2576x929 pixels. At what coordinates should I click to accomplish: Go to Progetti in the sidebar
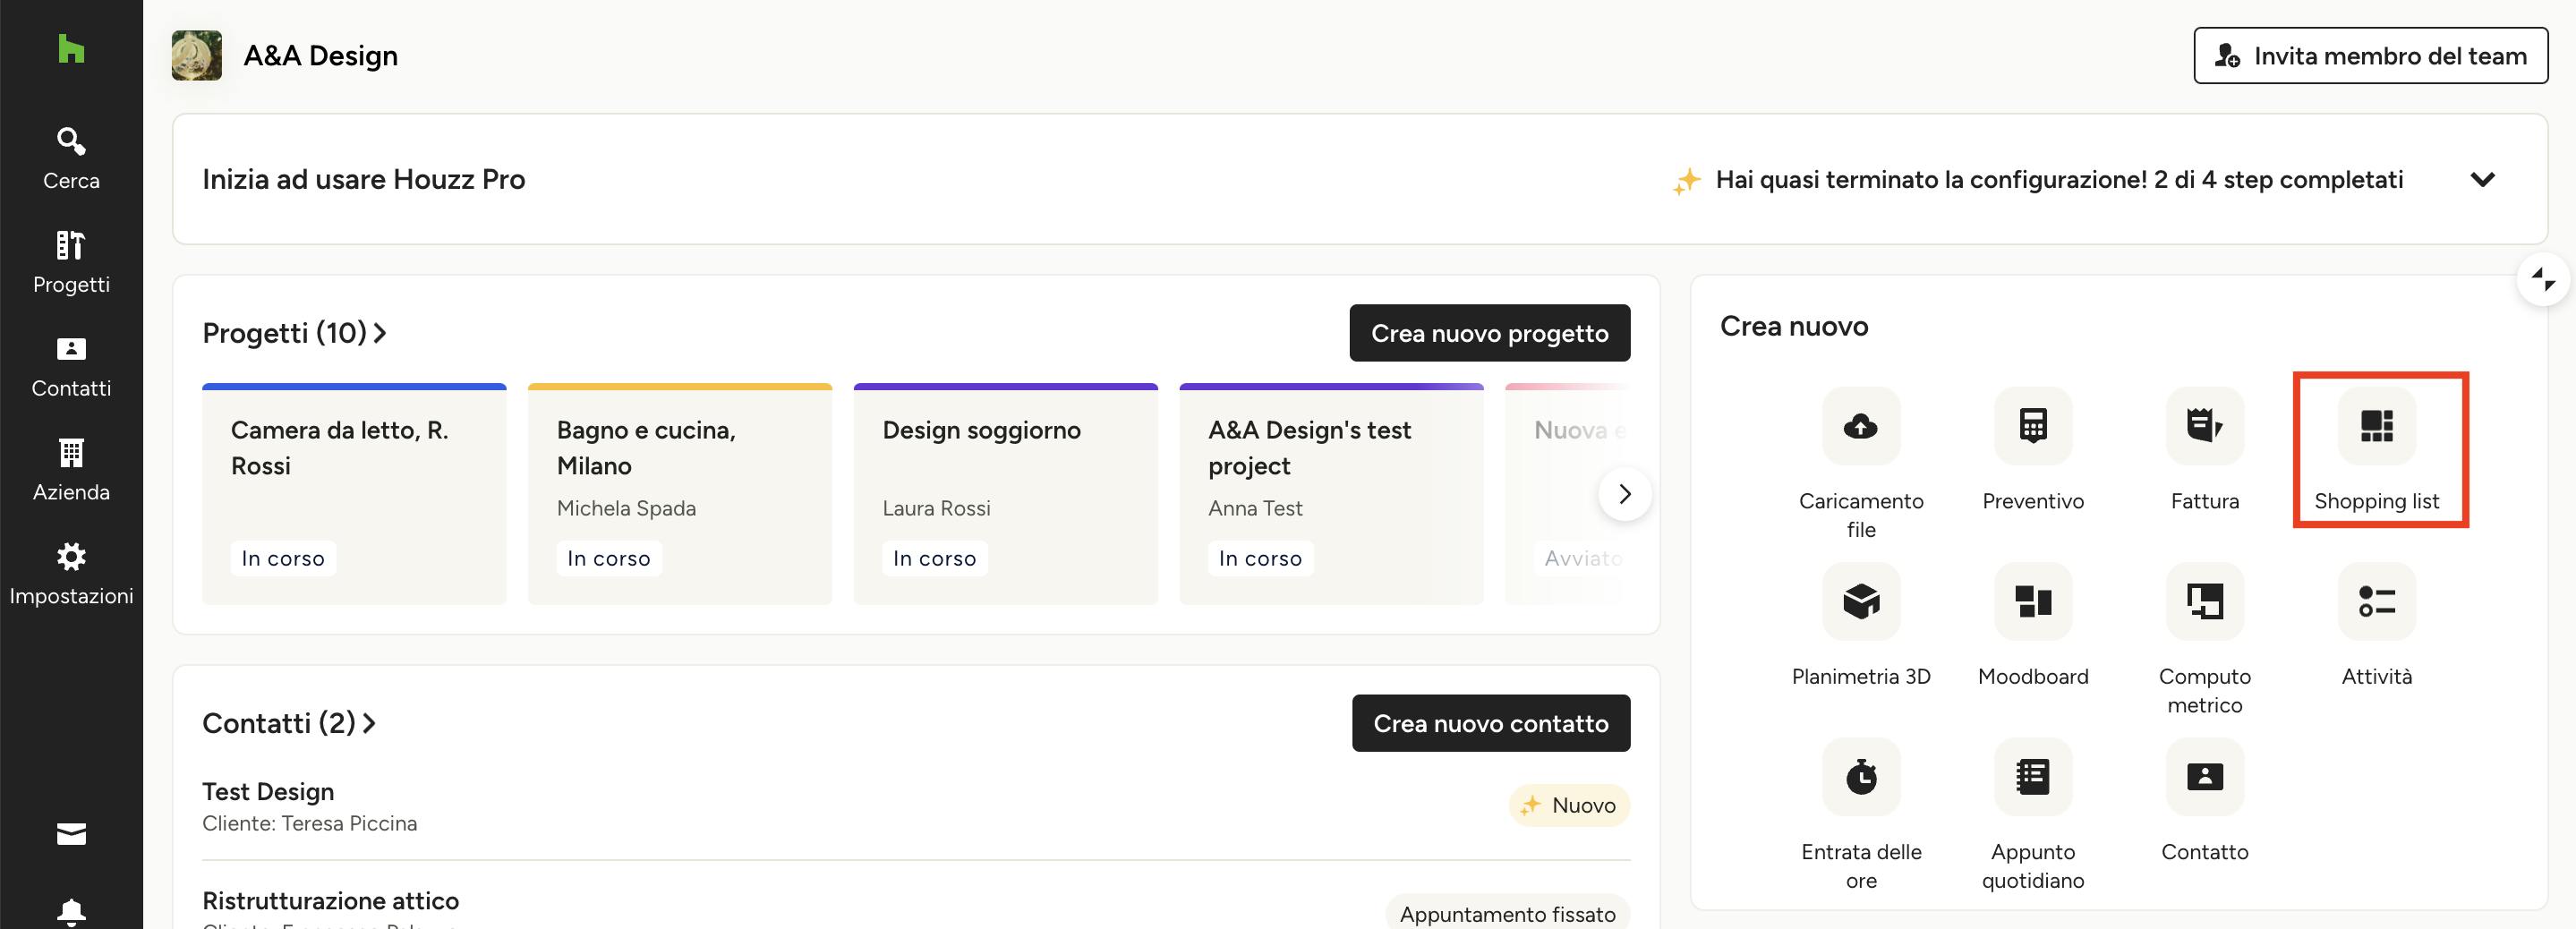click(71, 262)
